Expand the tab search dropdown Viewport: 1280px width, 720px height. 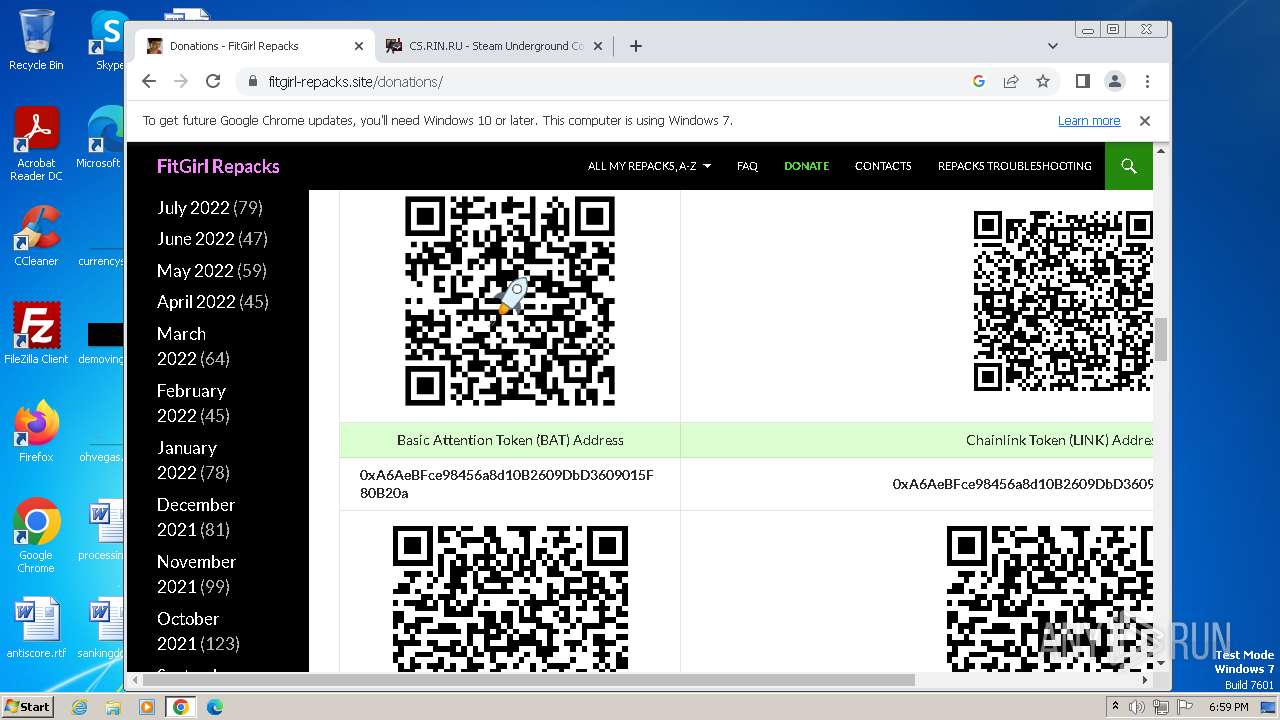click(x=1052, y=46)
